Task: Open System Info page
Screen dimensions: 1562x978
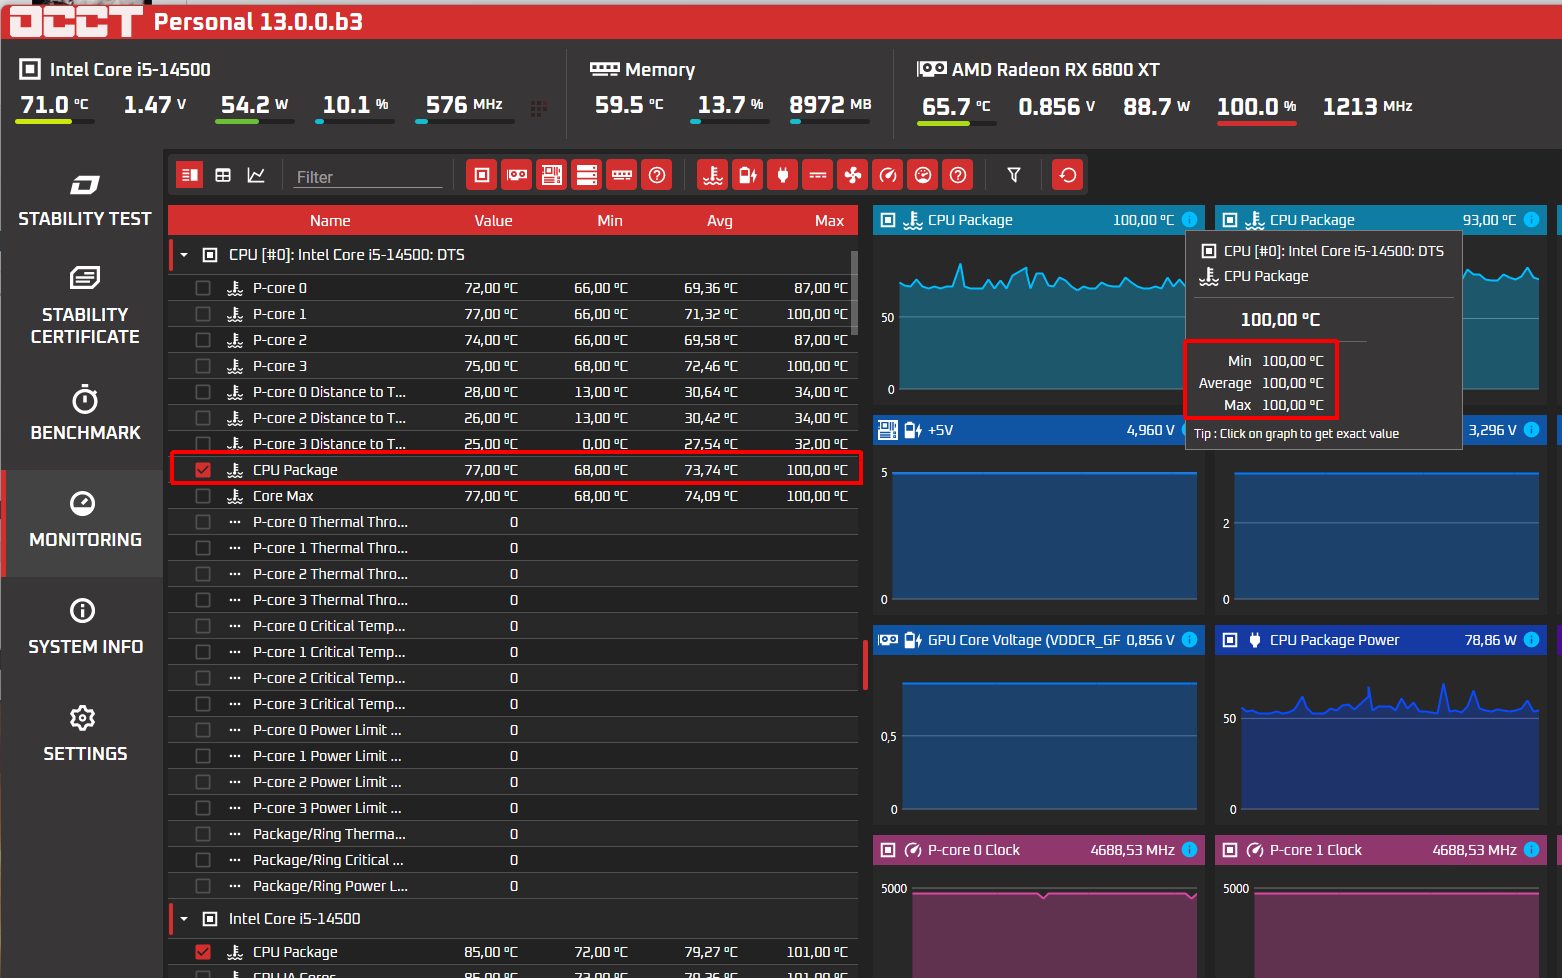Action: [85, 626]
